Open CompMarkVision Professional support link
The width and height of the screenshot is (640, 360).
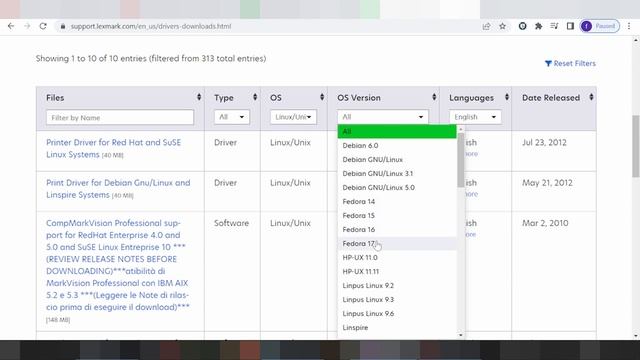coord(118,265)
